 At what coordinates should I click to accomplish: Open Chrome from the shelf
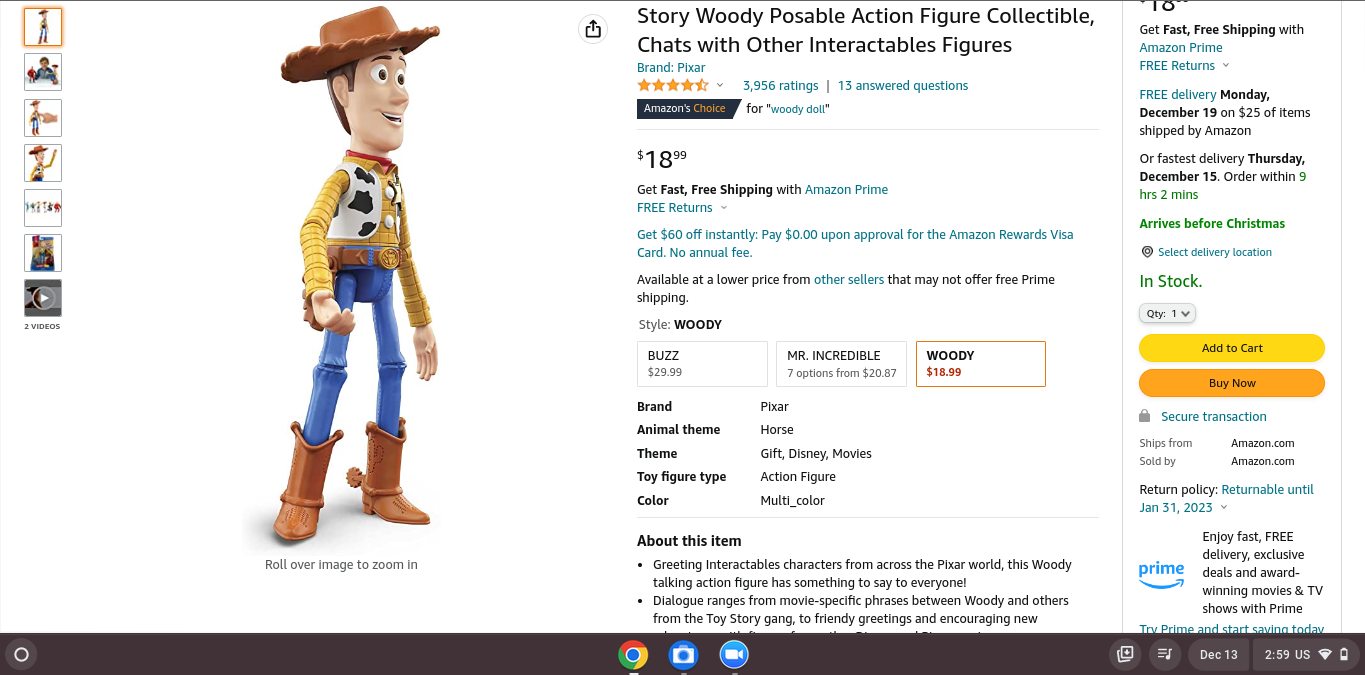[632, 655]
